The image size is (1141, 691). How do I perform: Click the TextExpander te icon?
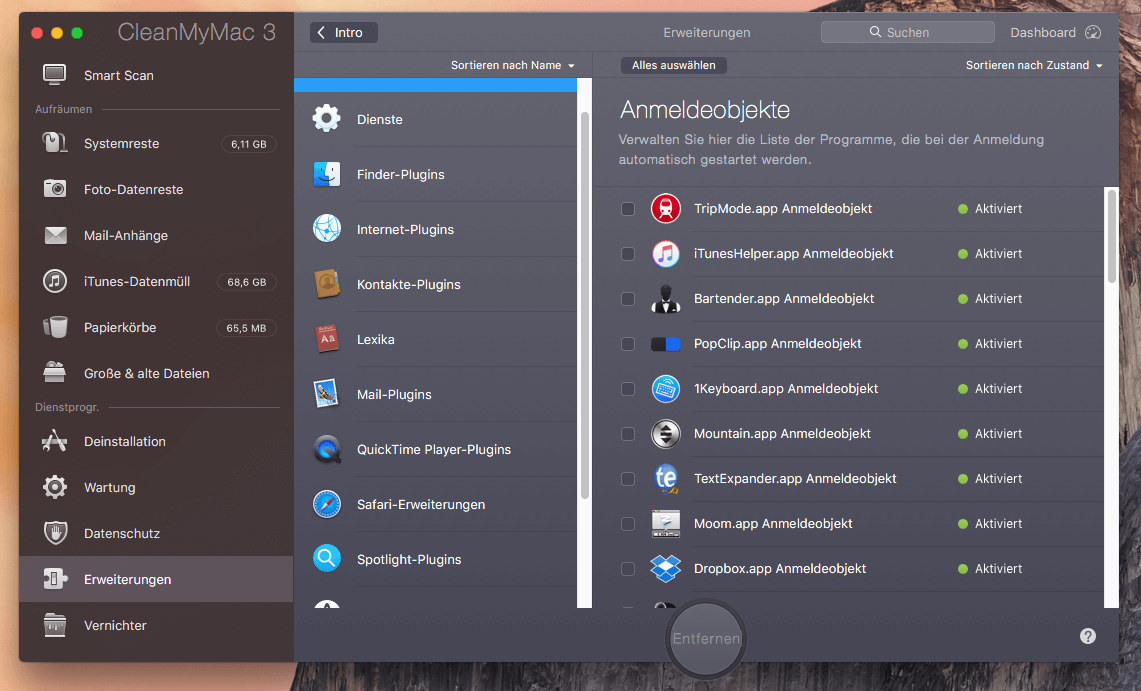pyautogui.click(x=665, y=479)
